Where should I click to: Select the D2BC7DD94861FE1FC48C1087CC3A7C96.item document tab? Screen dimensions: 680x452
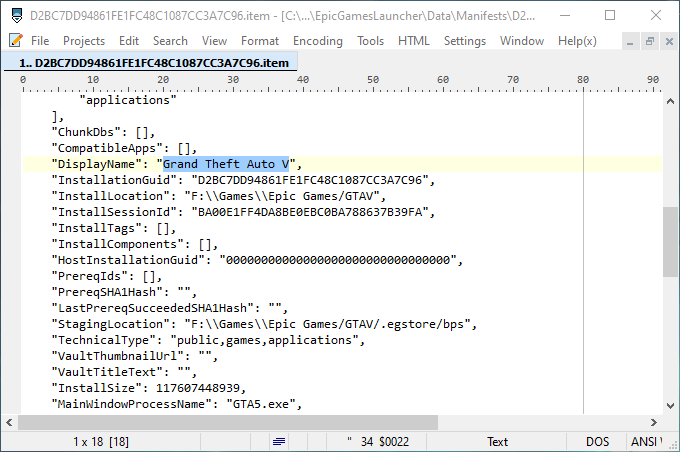point(150,63)
